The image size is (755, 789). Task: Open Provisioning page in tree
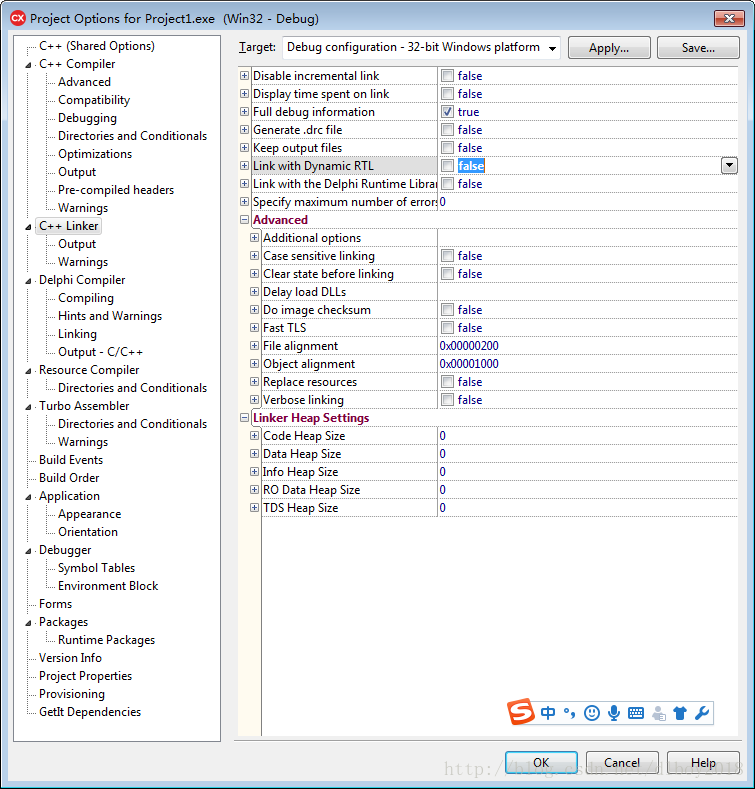[x=72, y=694]
